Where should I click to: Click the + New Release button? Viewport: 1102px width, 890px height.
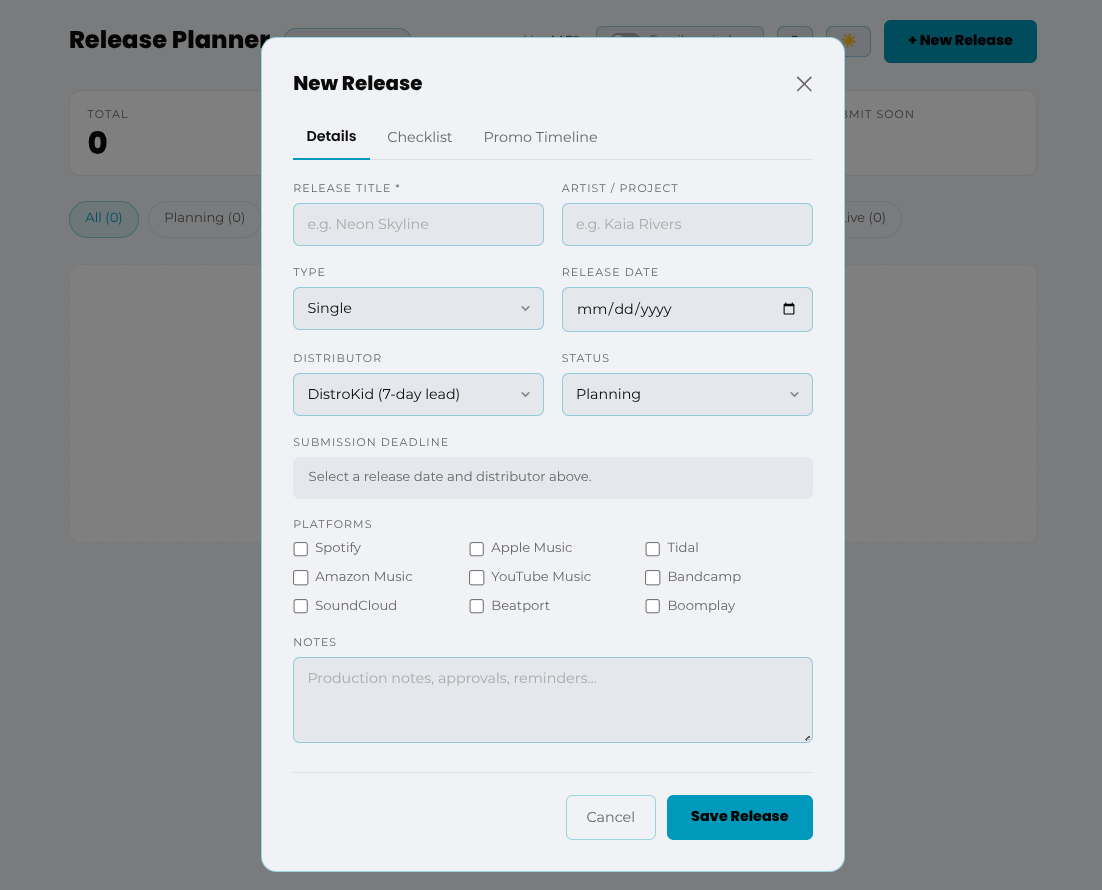pos(960,41)
